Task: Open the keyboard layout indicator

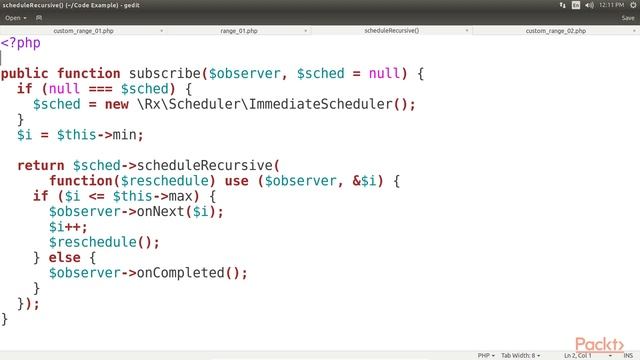Action: coord(576,5)
